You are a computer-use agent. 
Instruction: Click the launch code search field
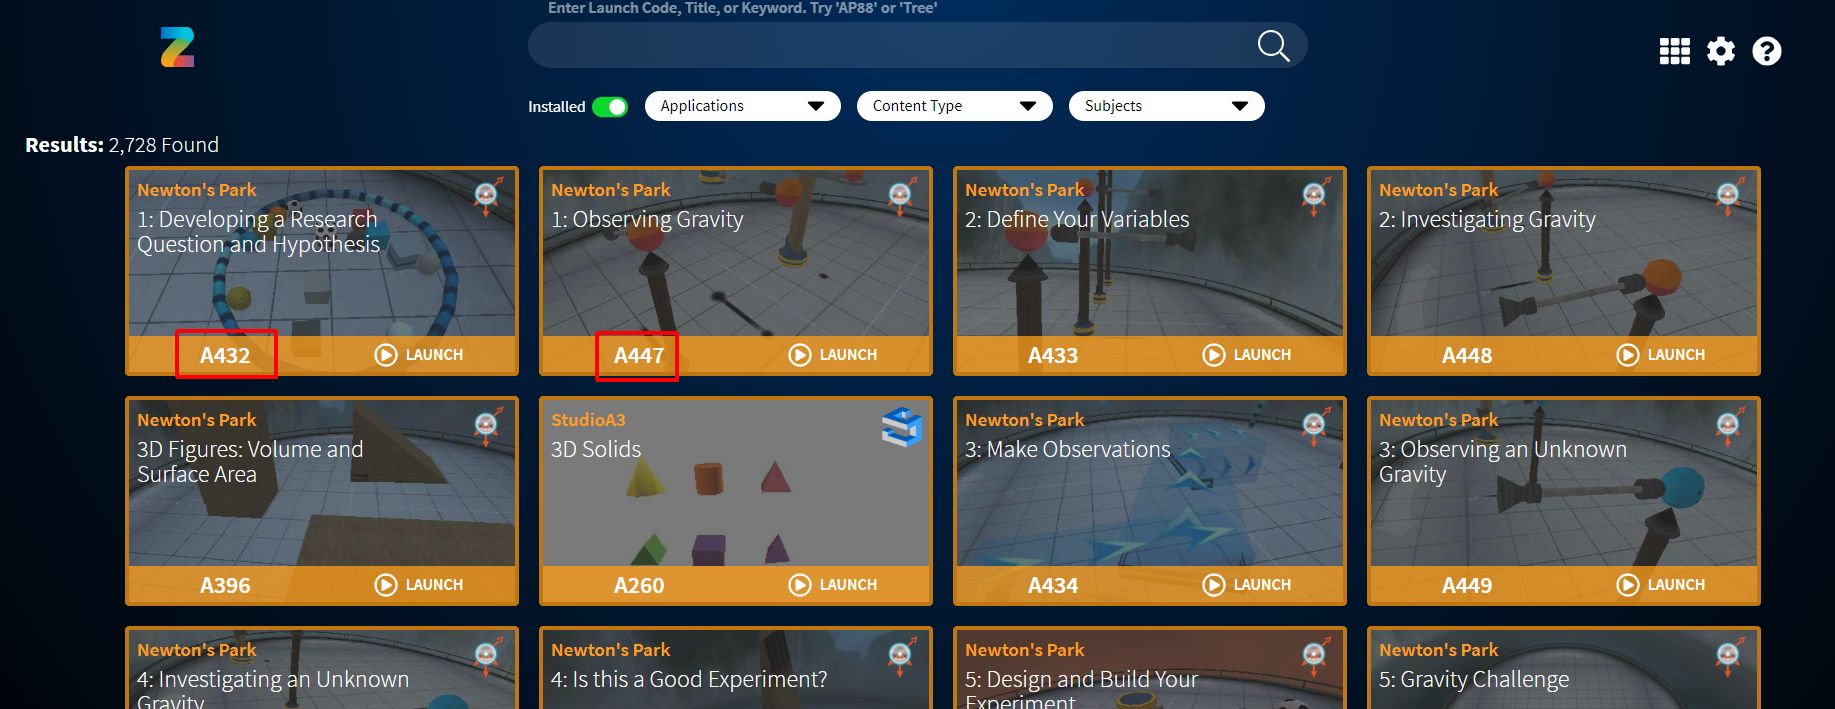(890, 46)
